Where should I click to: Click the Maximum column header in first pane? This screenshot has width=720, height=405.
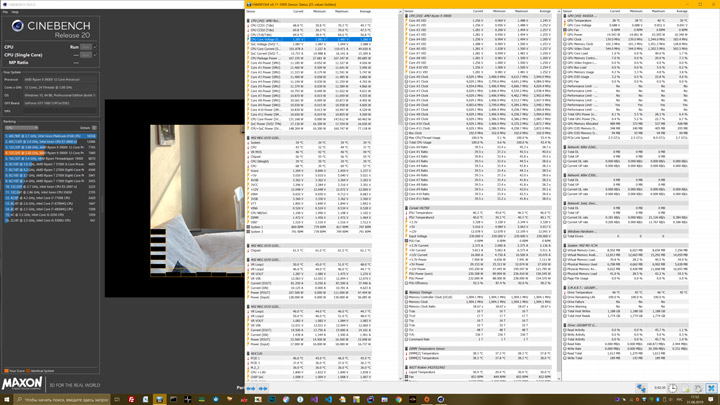(342, 11)
